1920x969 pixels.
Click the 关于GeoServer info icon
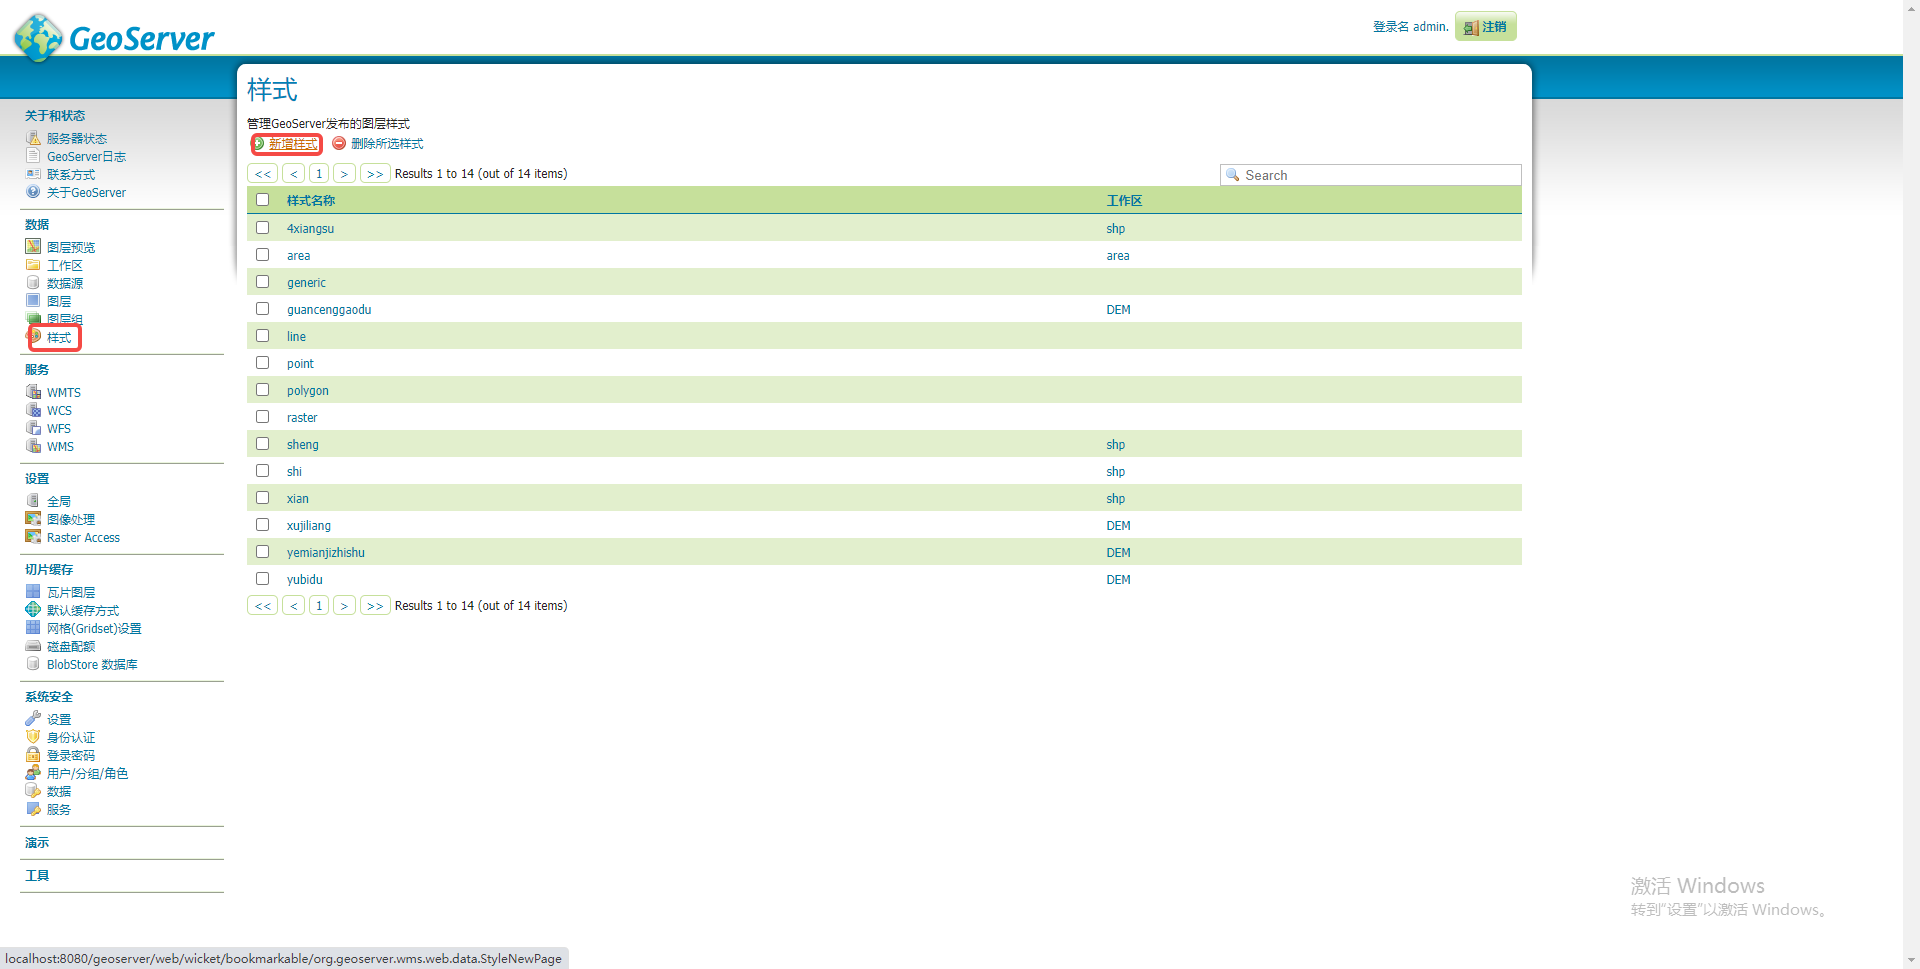(x=33, y=192)
